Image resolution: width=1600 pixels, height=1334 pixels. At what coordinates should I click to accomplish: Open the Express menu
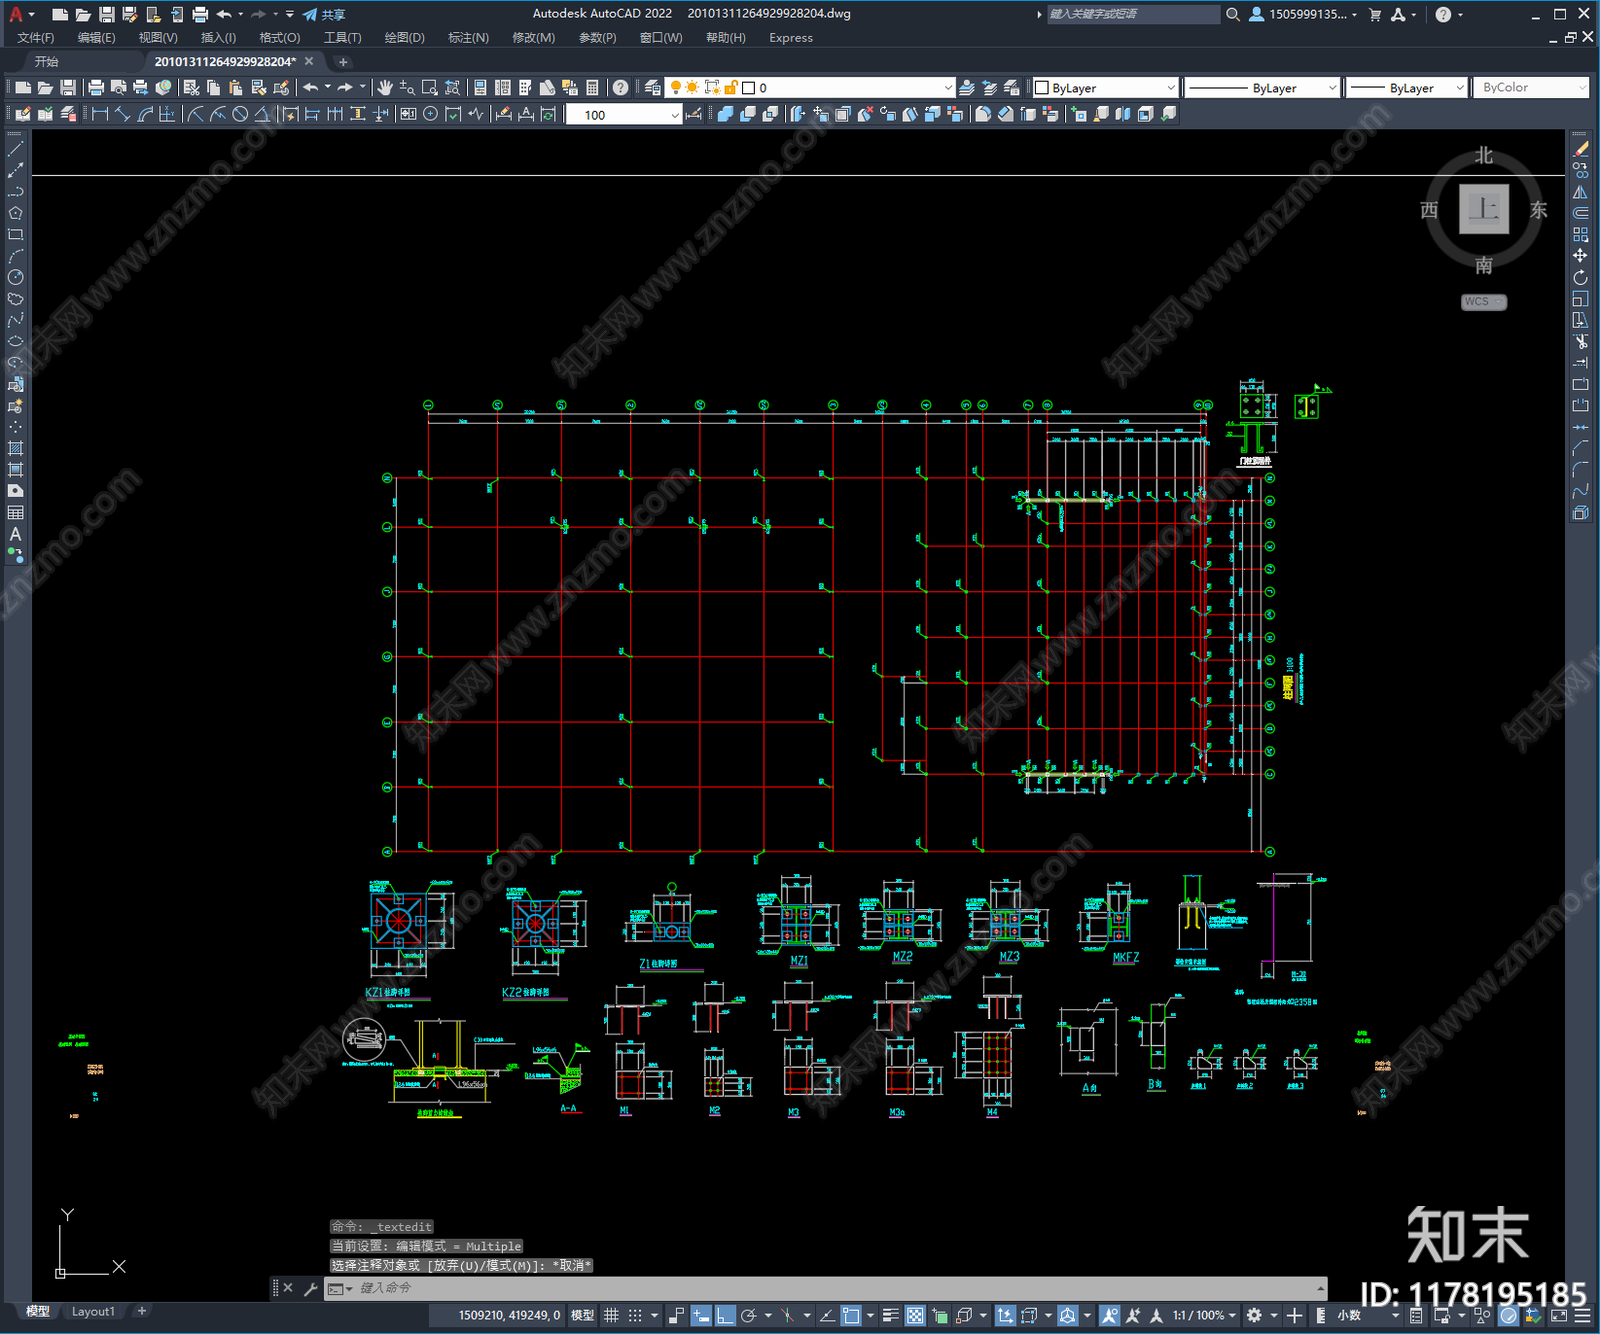tap(791, 38)
